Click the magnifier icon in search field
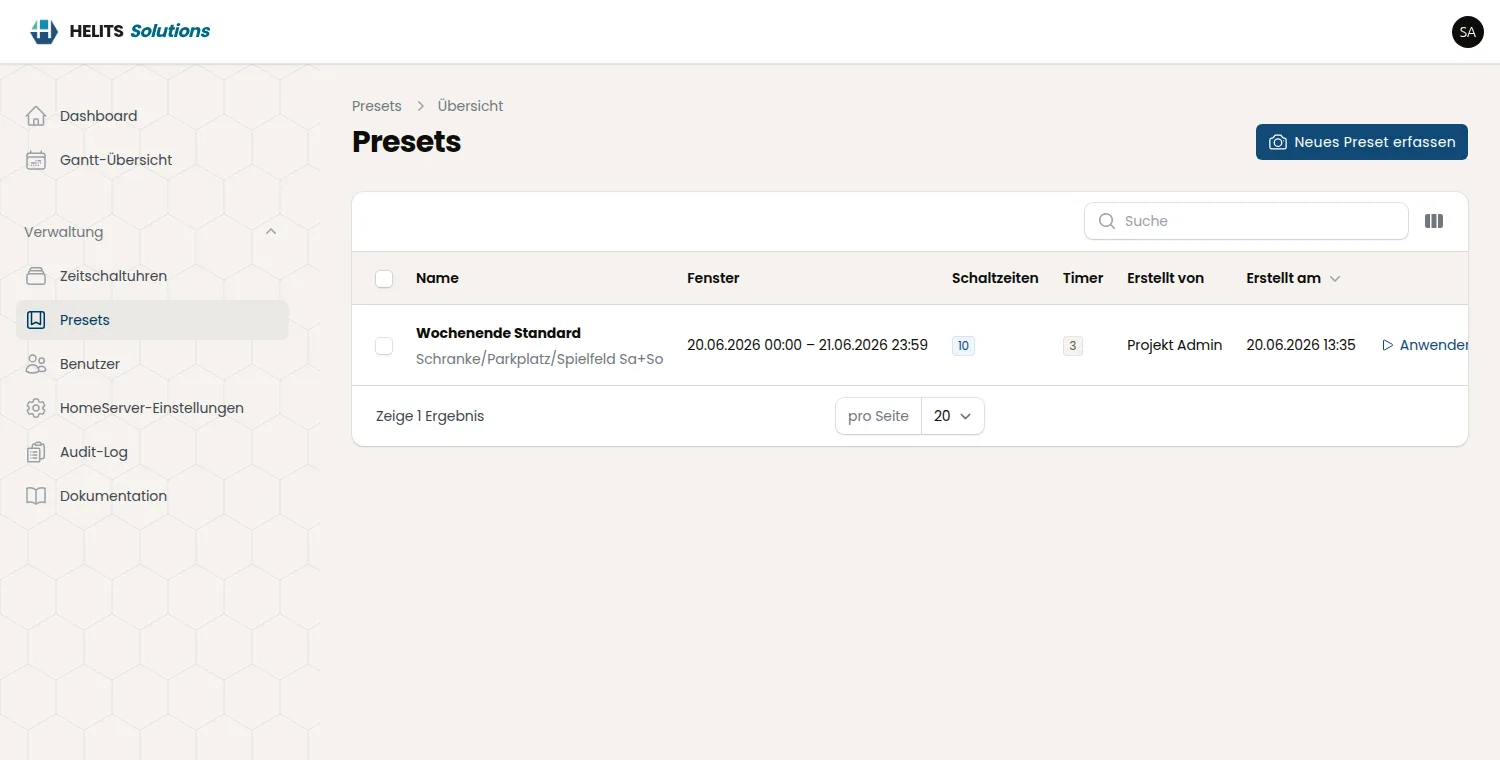Screen dimensions: 1500x760 [1106, 221]
